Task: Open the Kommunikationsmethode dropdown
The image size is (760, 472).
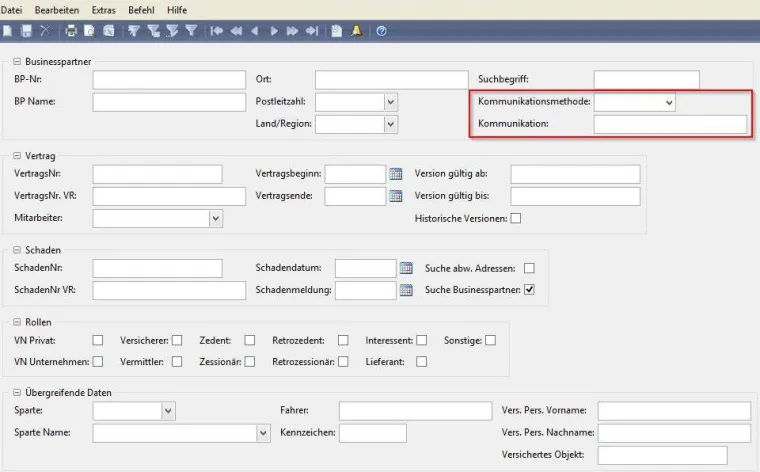Action: [x=669, y=102]
